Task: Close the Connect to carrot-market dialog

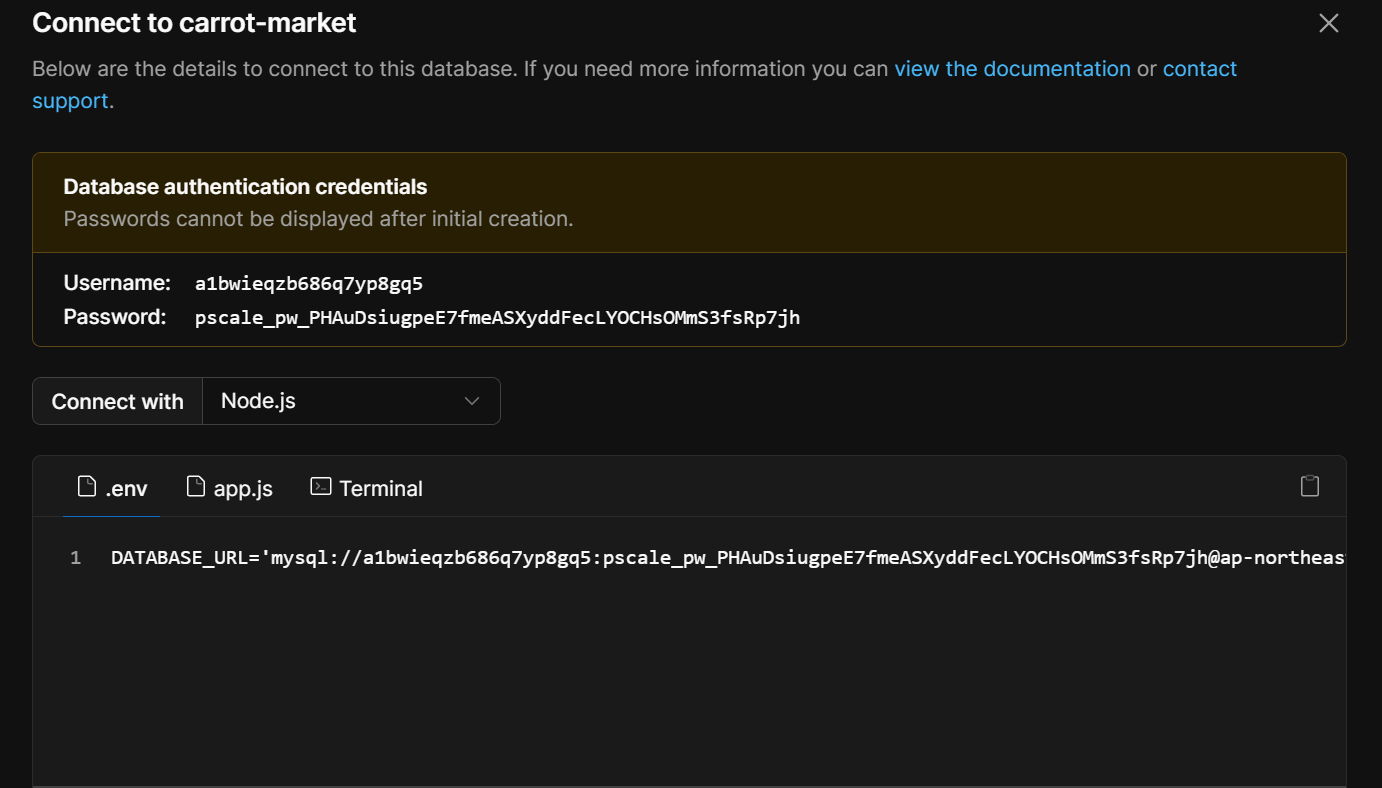Action: pyautogui.click(x=1328, y=23)
